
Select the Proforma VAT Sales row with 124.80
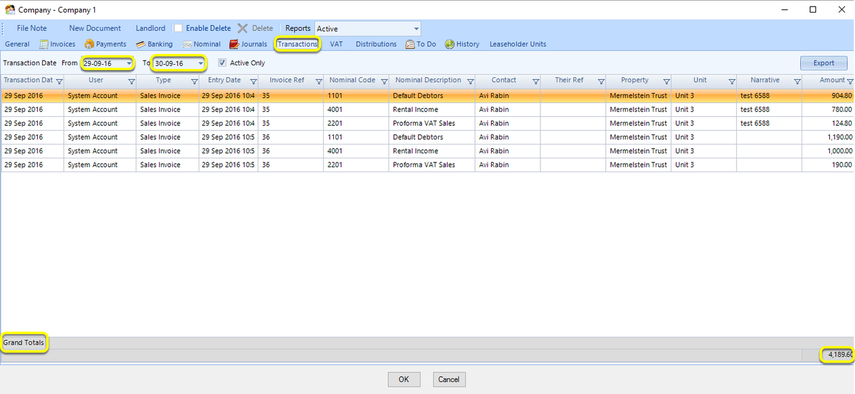click(x=428, y=123)
